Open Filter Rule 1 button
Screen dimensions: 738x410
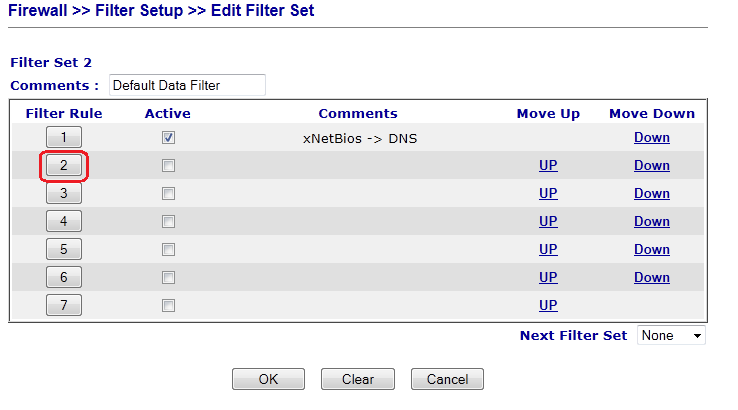pyautogui.click(x=64, y=138)
